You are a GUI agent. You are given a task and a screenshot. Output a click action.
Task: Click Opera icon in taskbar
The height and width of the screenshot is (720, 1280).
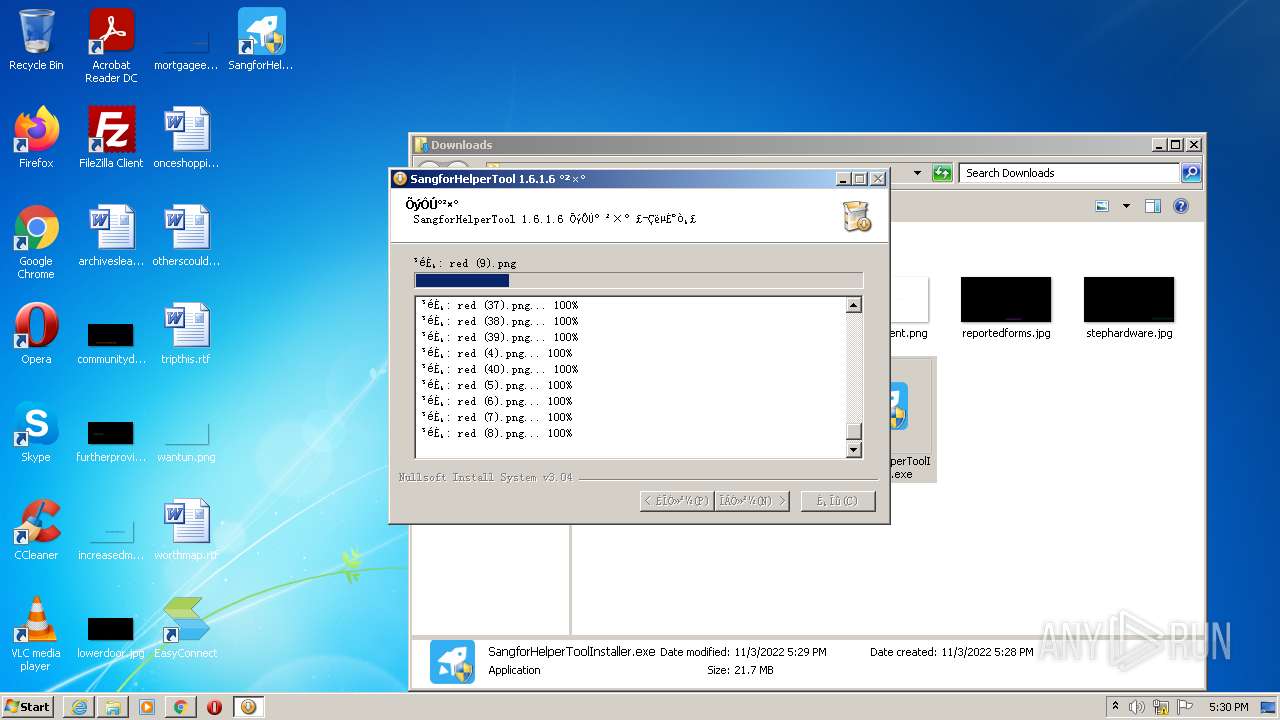coord(215,707)
